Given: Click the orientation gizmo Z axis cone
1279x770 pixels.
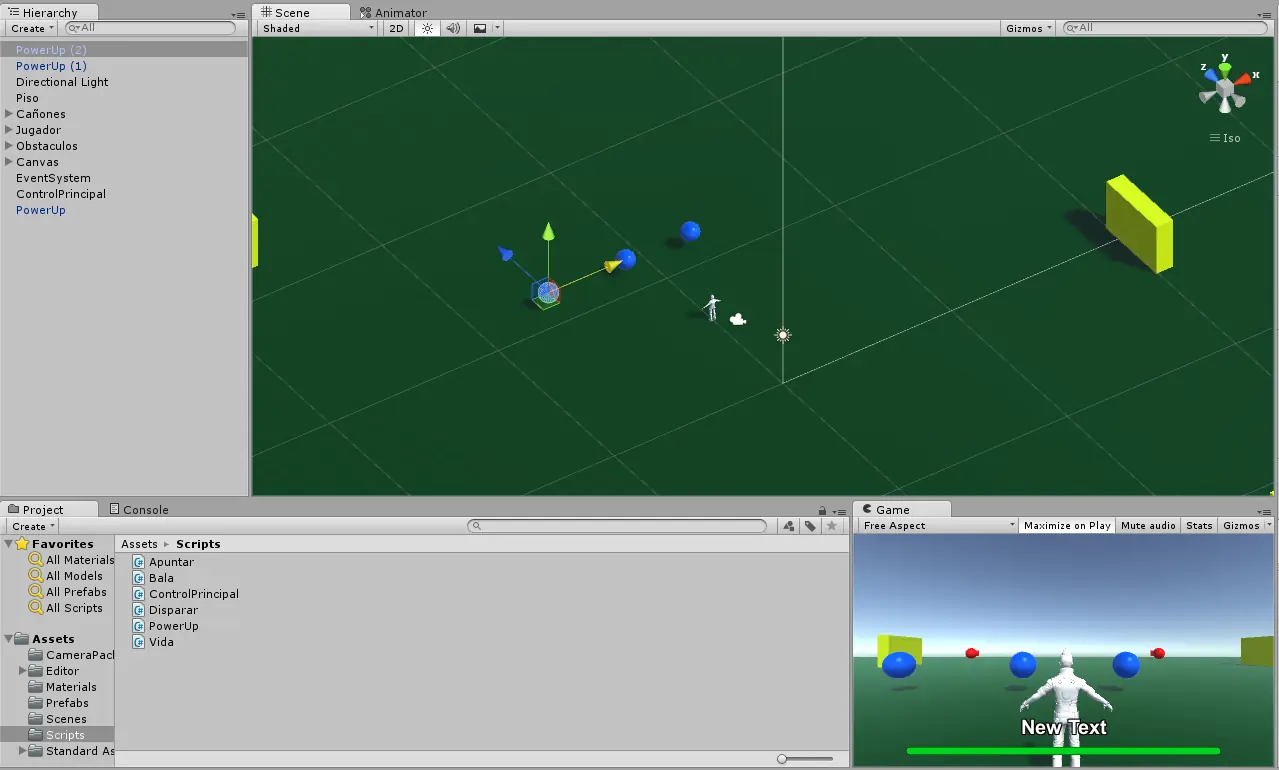Looking at the screenshot, I should click(1209, 73).
